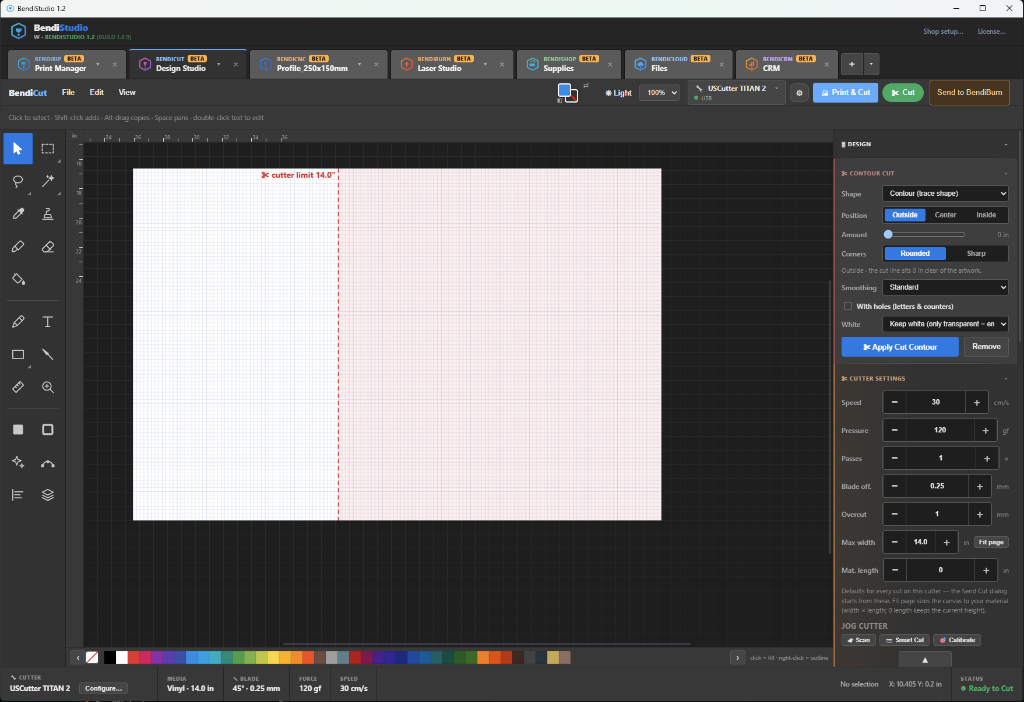This screenshot has width=1024, height=702.
Task: Activate the Zoom magnifier tool
Action: (48, 387)
